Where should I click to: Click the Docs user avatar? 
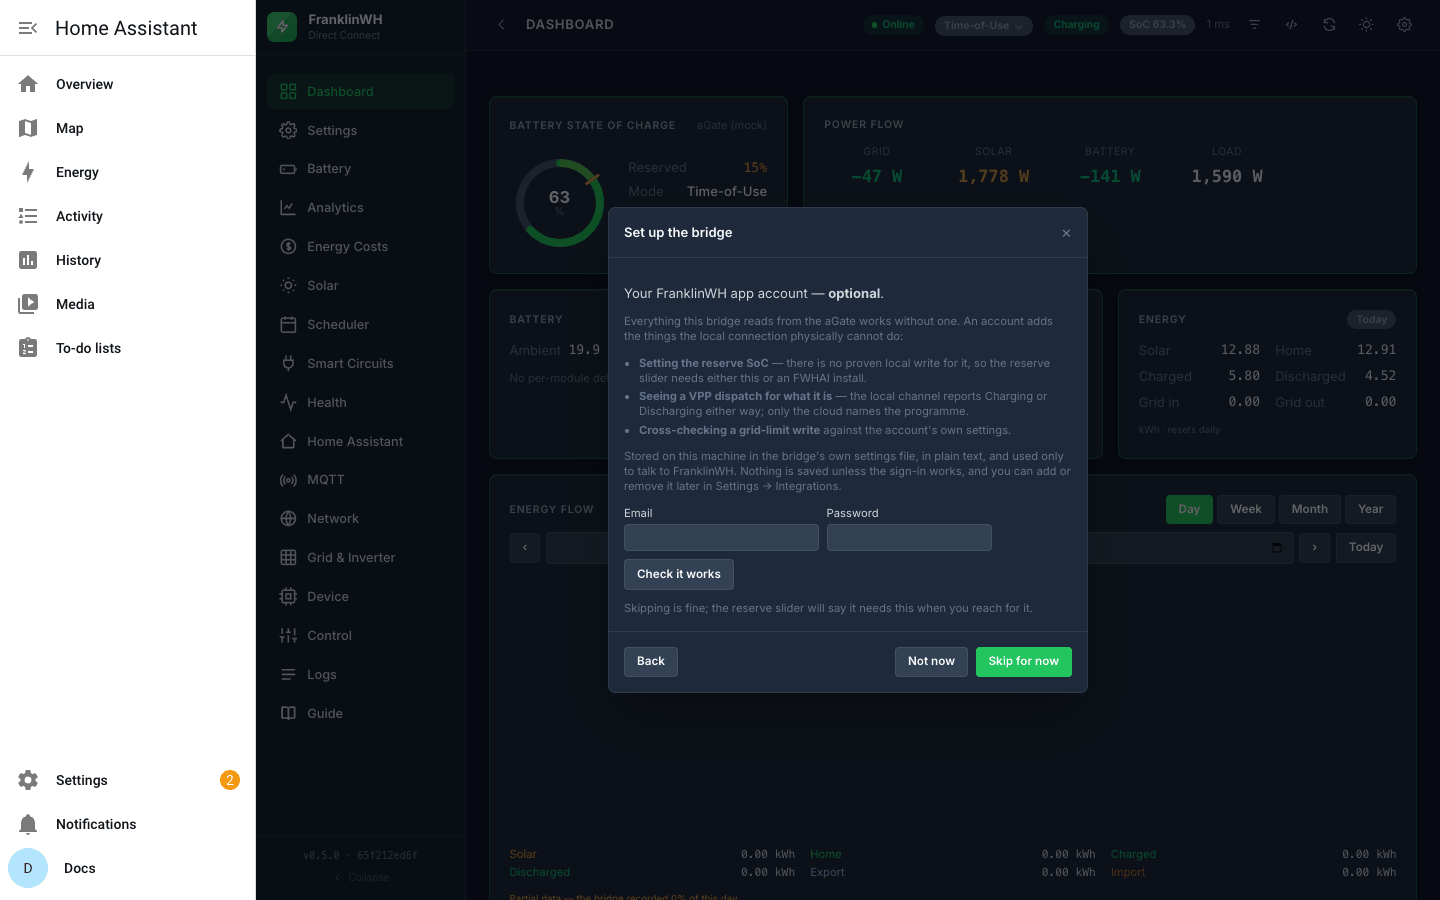(x=28, y=868)
